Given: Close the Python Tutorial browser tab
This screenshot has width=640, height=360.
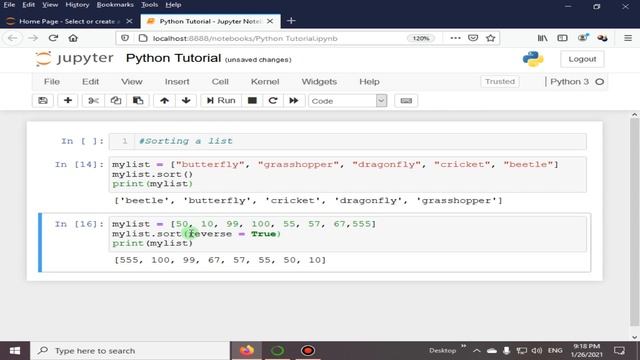Looking at the screenshot, I should pyautogui.click(x=270, y=21).
